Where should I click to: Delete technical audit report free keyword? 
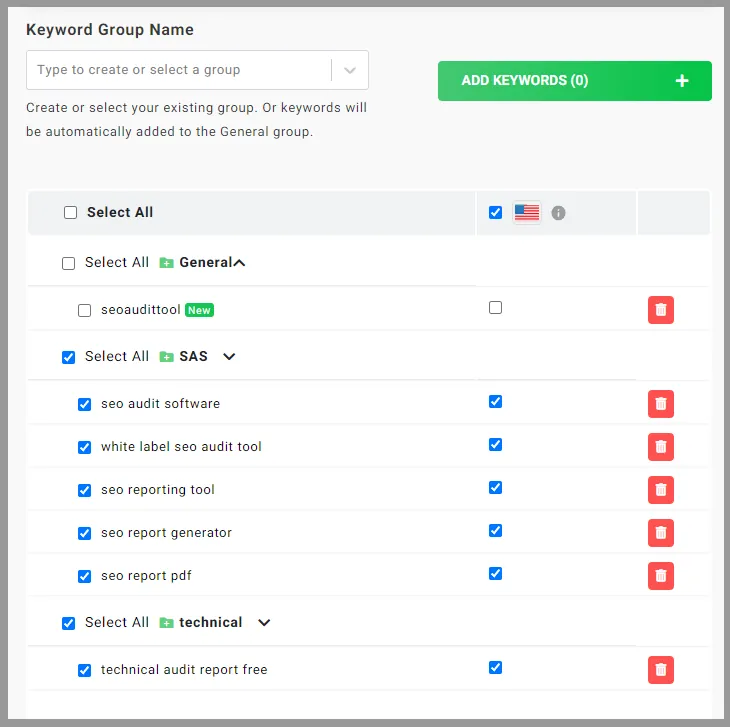pos(661,670)
